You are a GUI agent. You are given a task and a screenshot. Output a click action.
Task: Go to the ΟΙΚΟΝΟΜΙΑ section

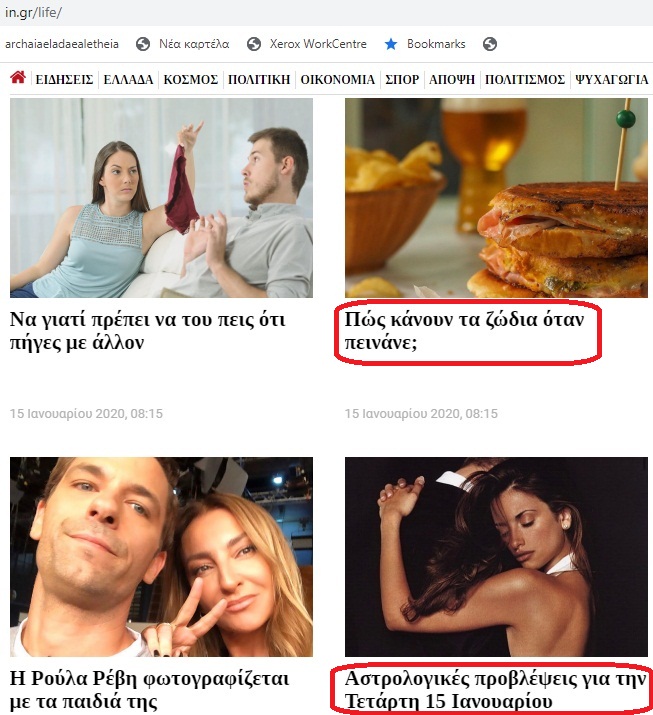tap(337, 79)
